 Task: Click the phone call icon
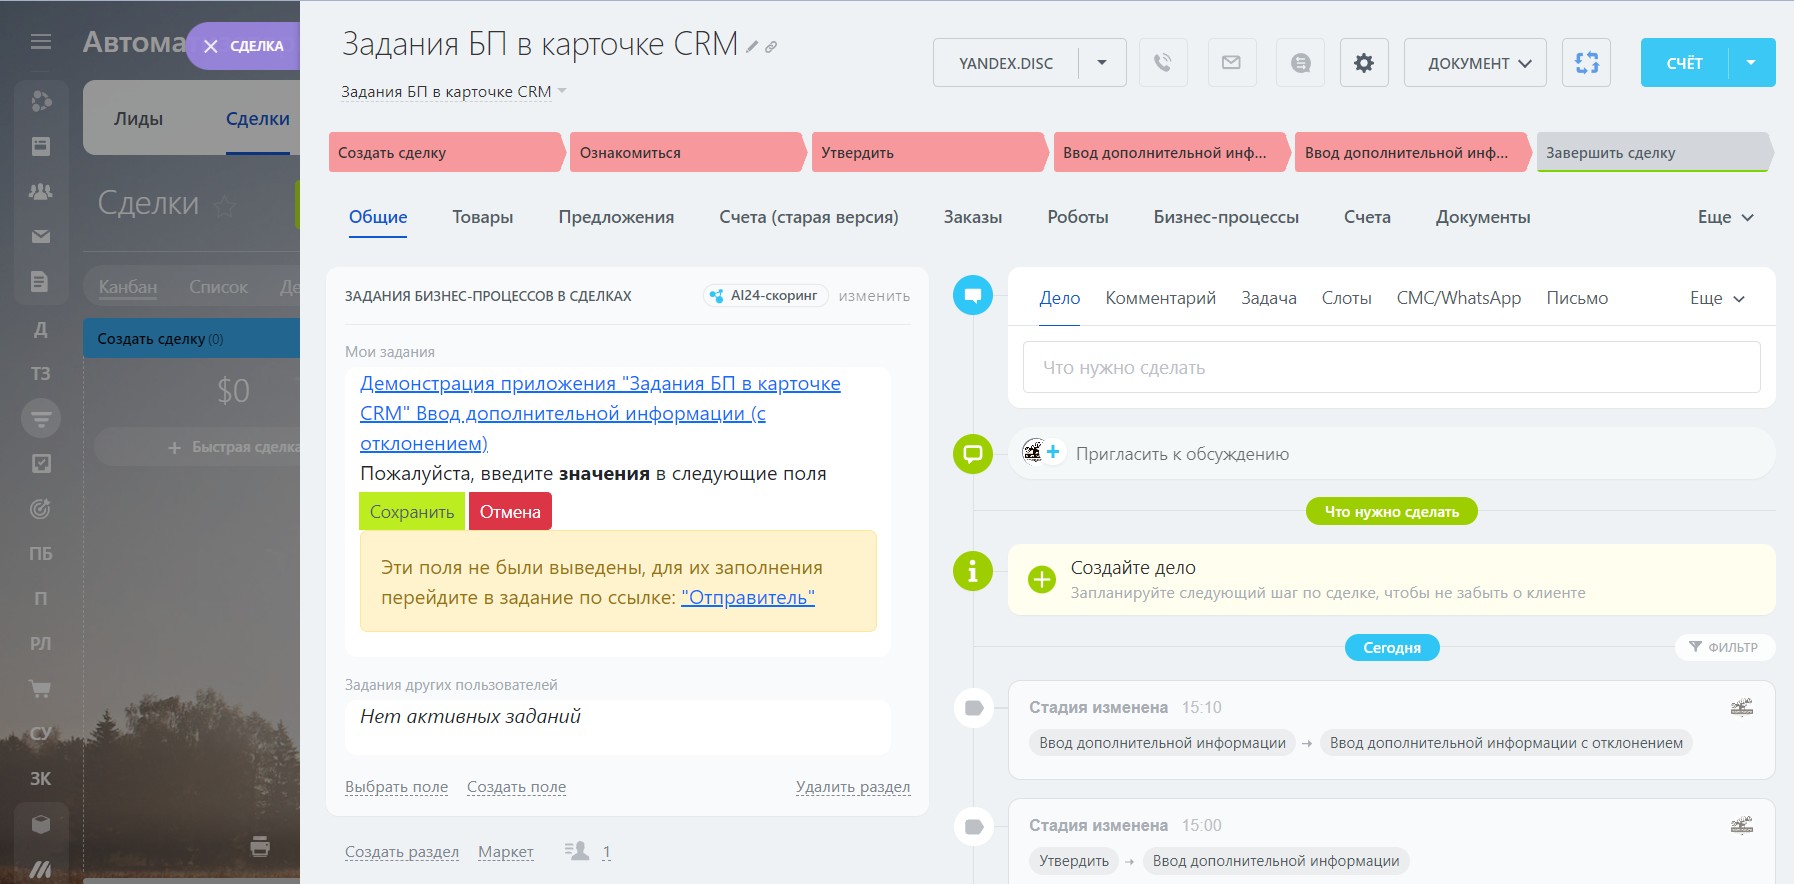(1162, 63)
